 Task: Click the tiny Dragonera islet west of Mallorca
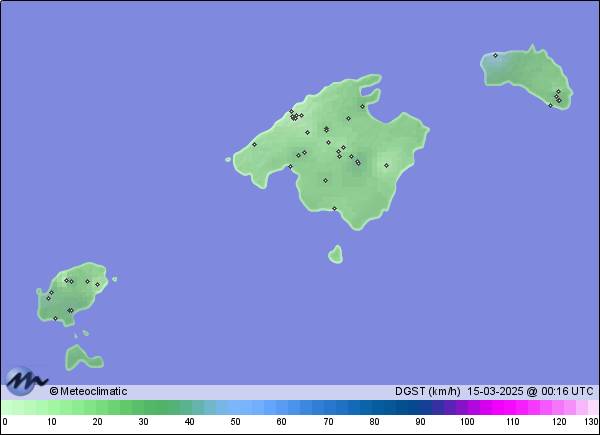tap(228, 160)
